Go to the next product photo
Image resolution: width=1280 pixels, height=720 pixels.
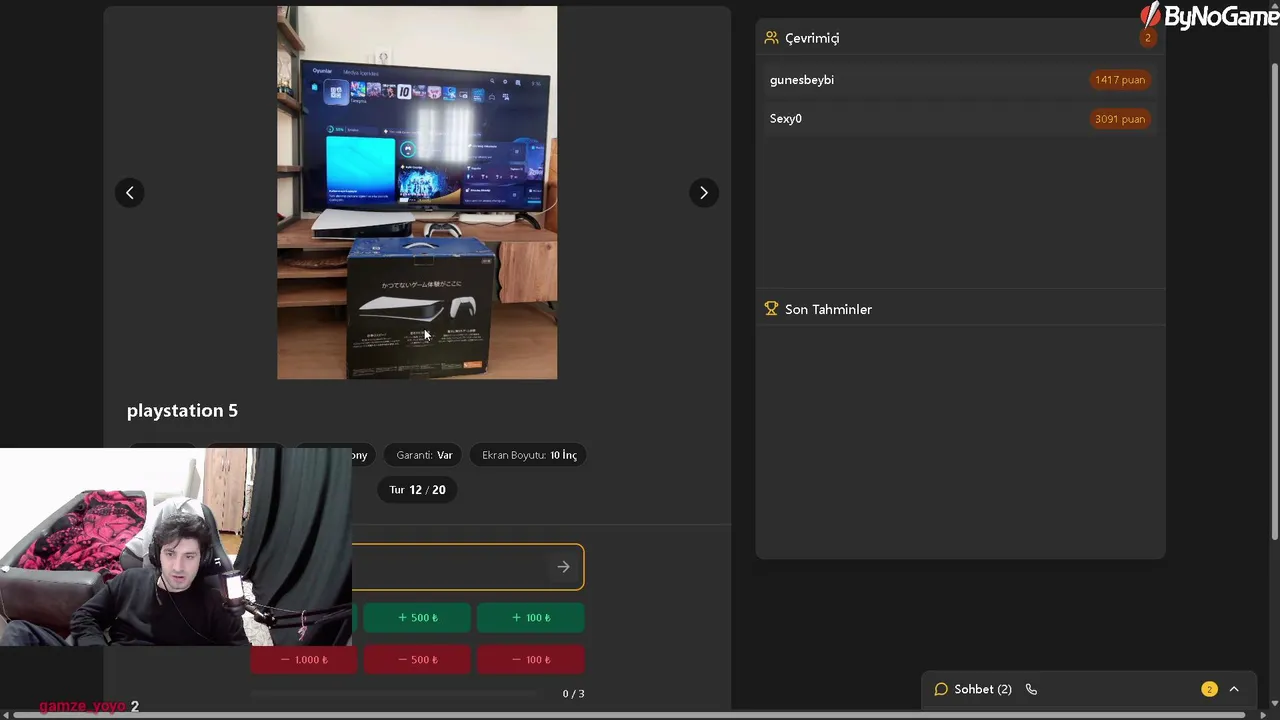(703, 193)
